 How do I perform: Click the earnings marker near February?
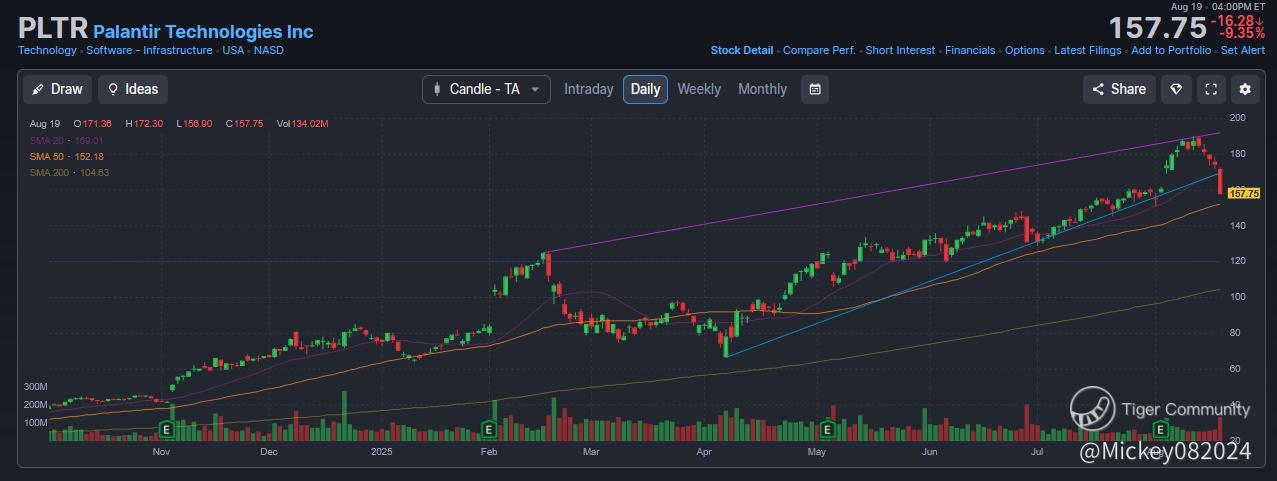click(489, 430)
